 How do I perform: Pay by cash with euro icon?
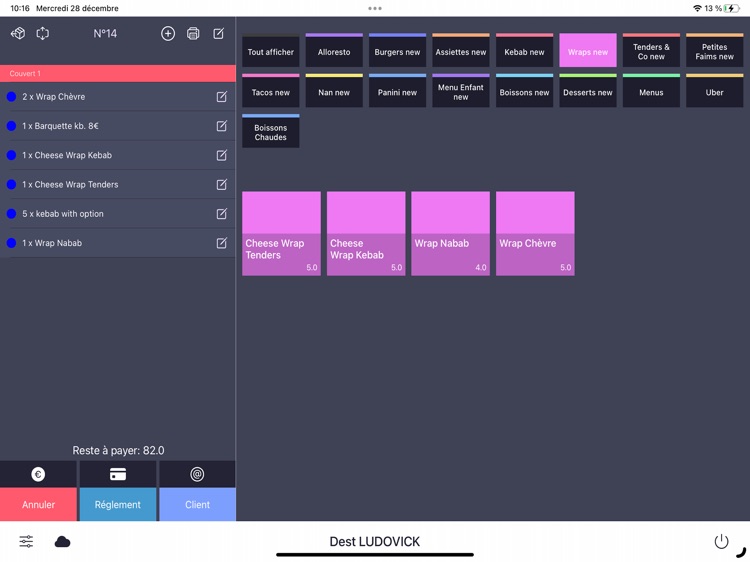pos(38,474)
